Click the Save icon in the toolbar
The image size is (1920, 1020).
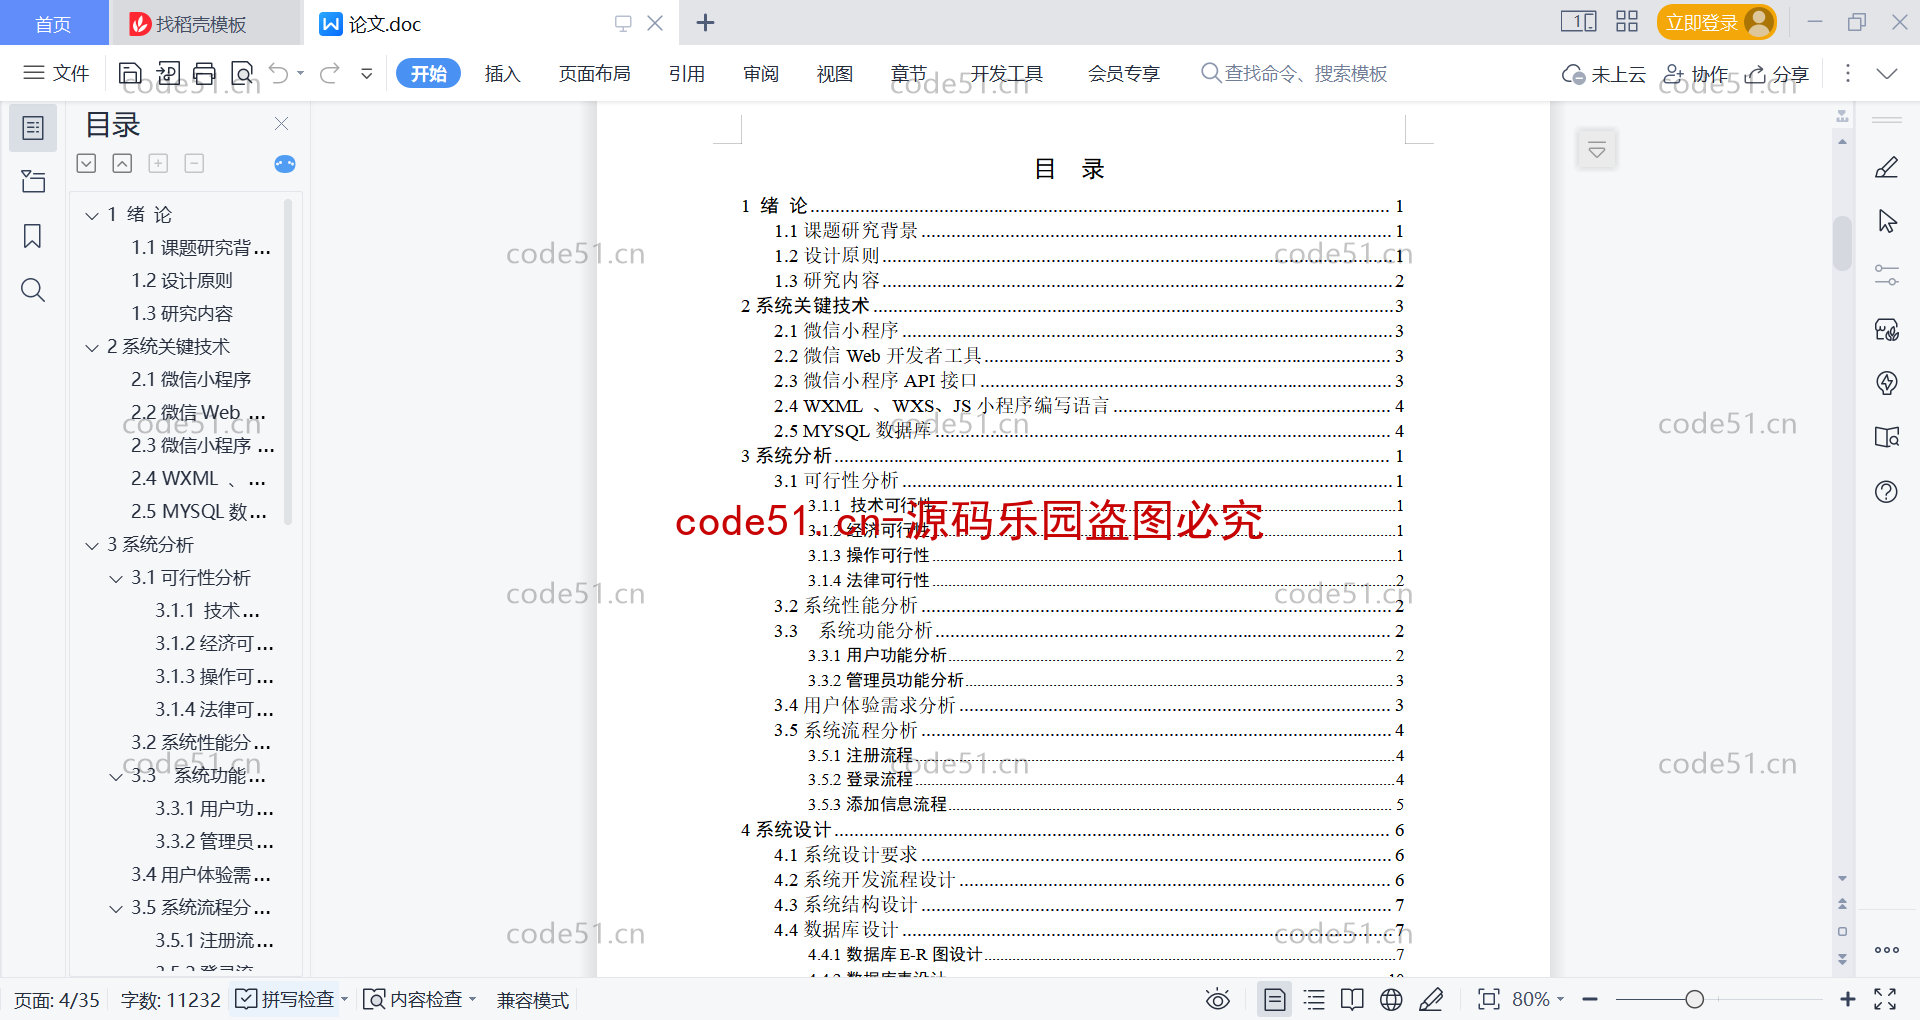point(130,73)
